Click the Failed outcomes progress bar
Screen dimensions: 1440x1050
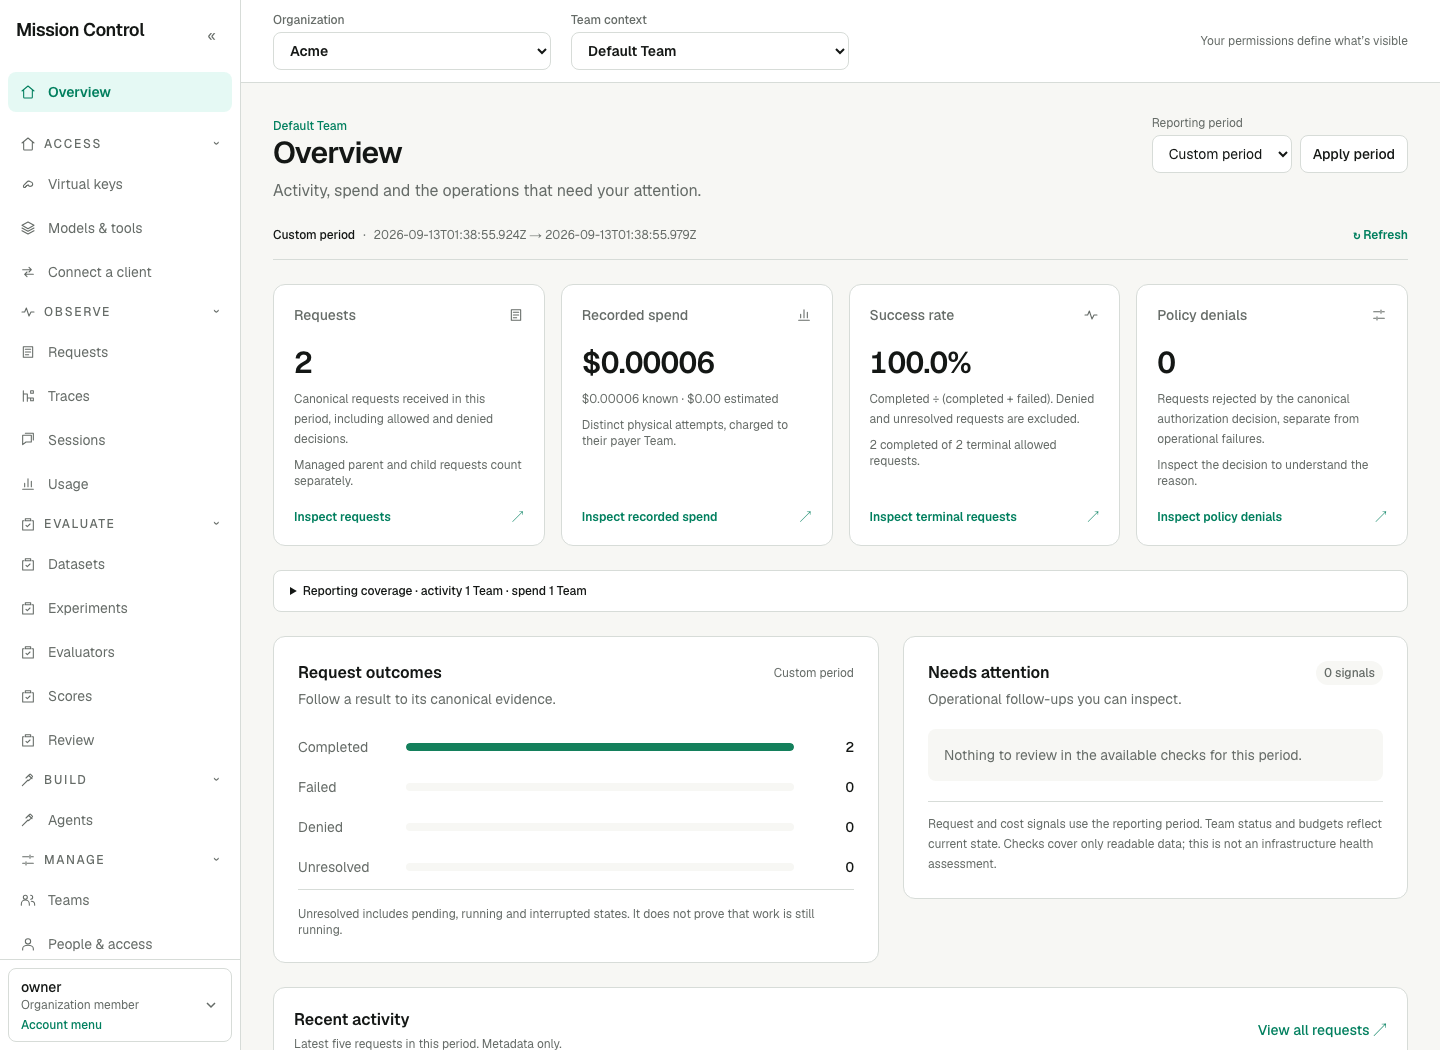tap(600, 787)
